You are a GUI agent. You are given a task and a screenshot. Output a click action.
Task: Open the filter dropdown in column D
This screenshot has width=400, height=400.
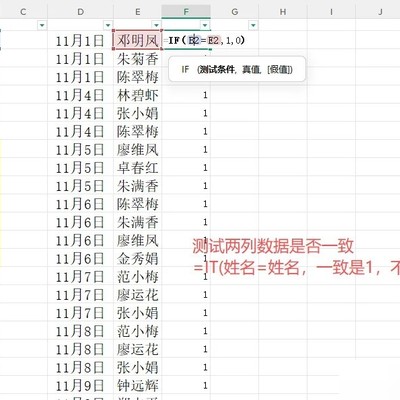pyautogui.click(x=108, y=25)
